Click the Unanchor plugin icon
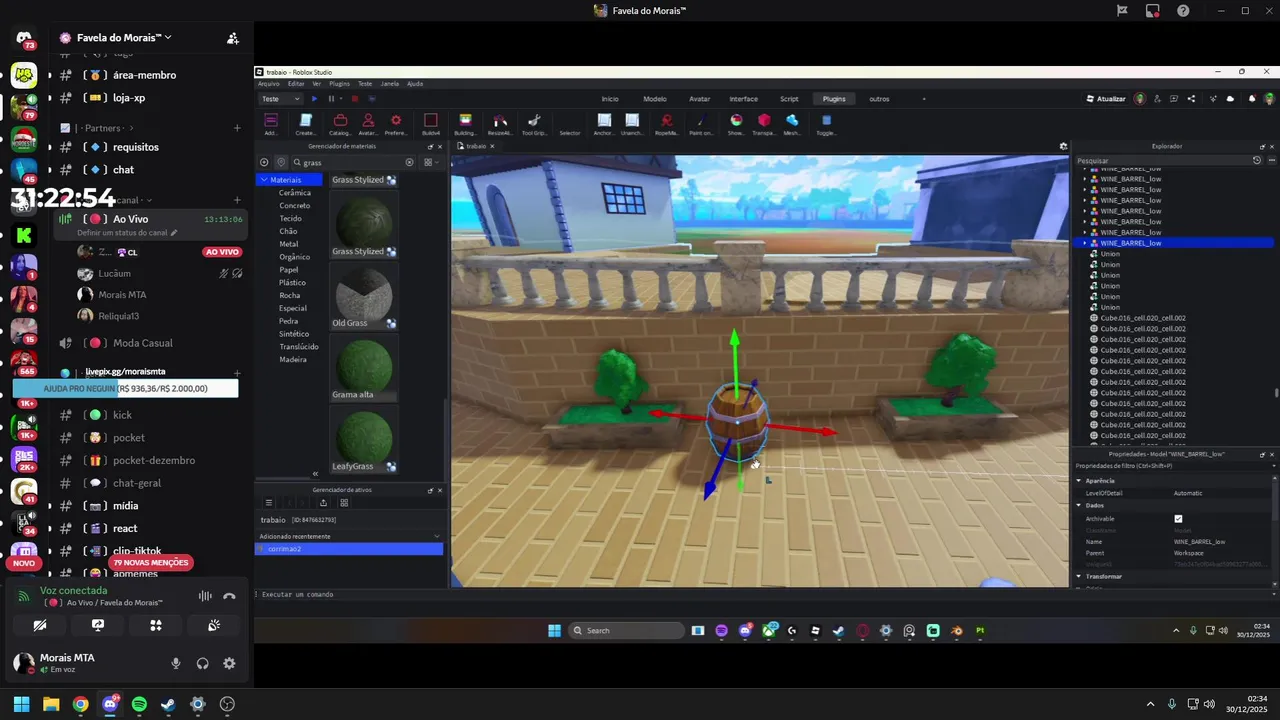The width and height of the screenshot is (1280, 720). tap(632, 121)
